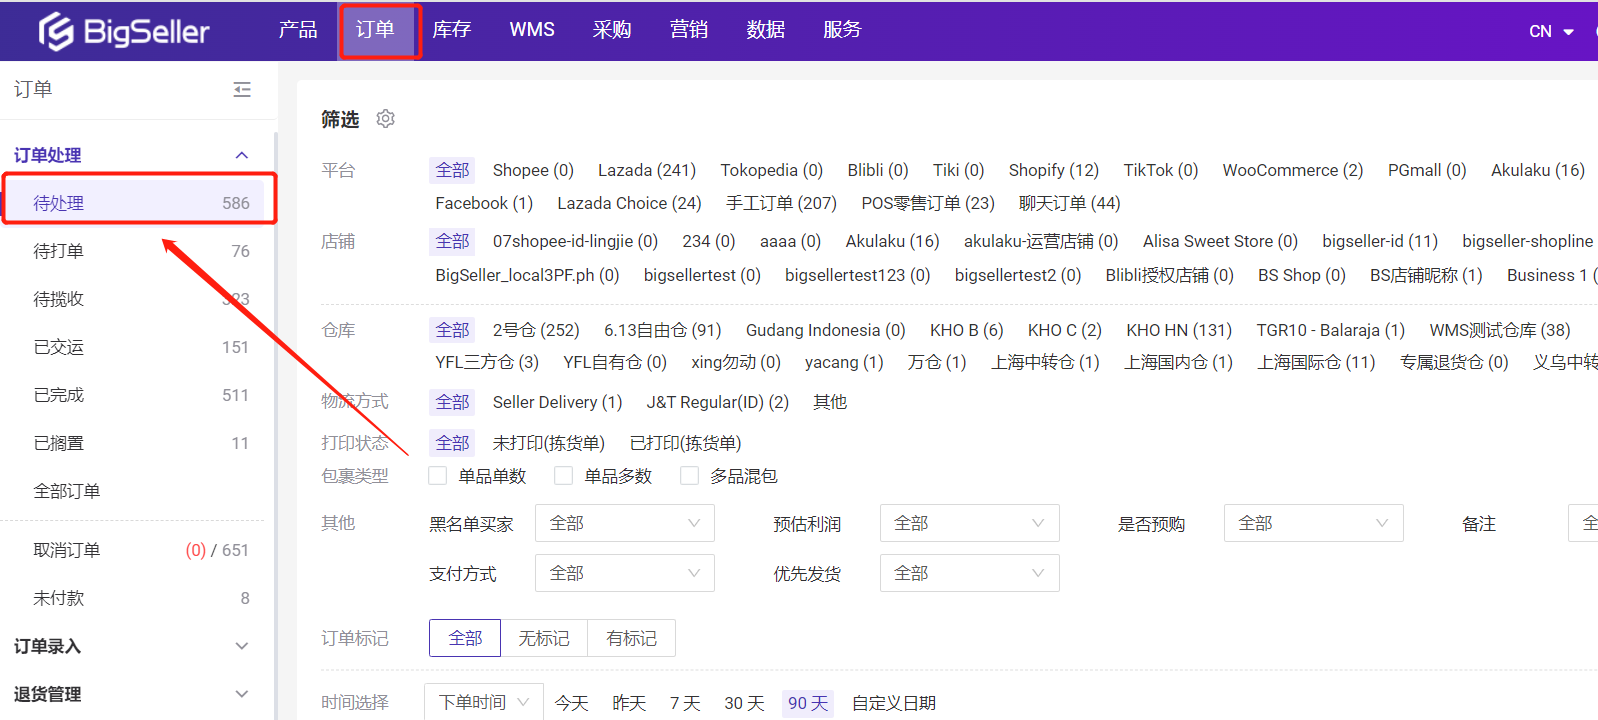Filter platform by 聊天订单 (44)

click(x=1070, y=203)
